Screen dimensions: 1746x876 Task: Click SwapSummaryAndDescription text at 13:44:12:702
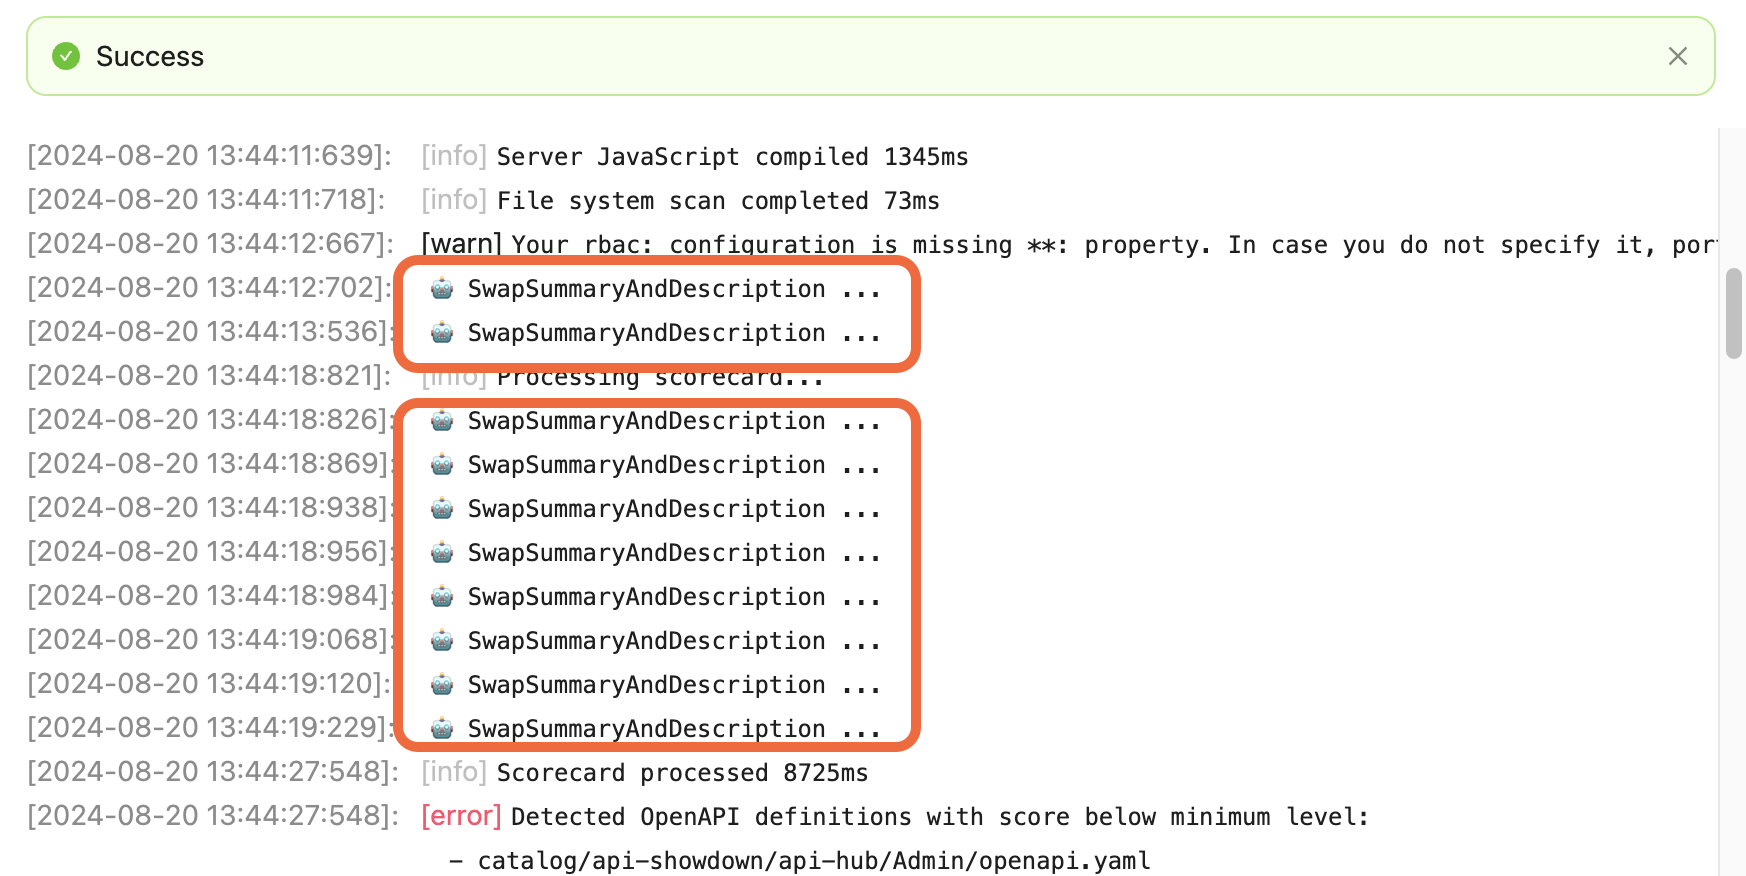coord(647,289)
